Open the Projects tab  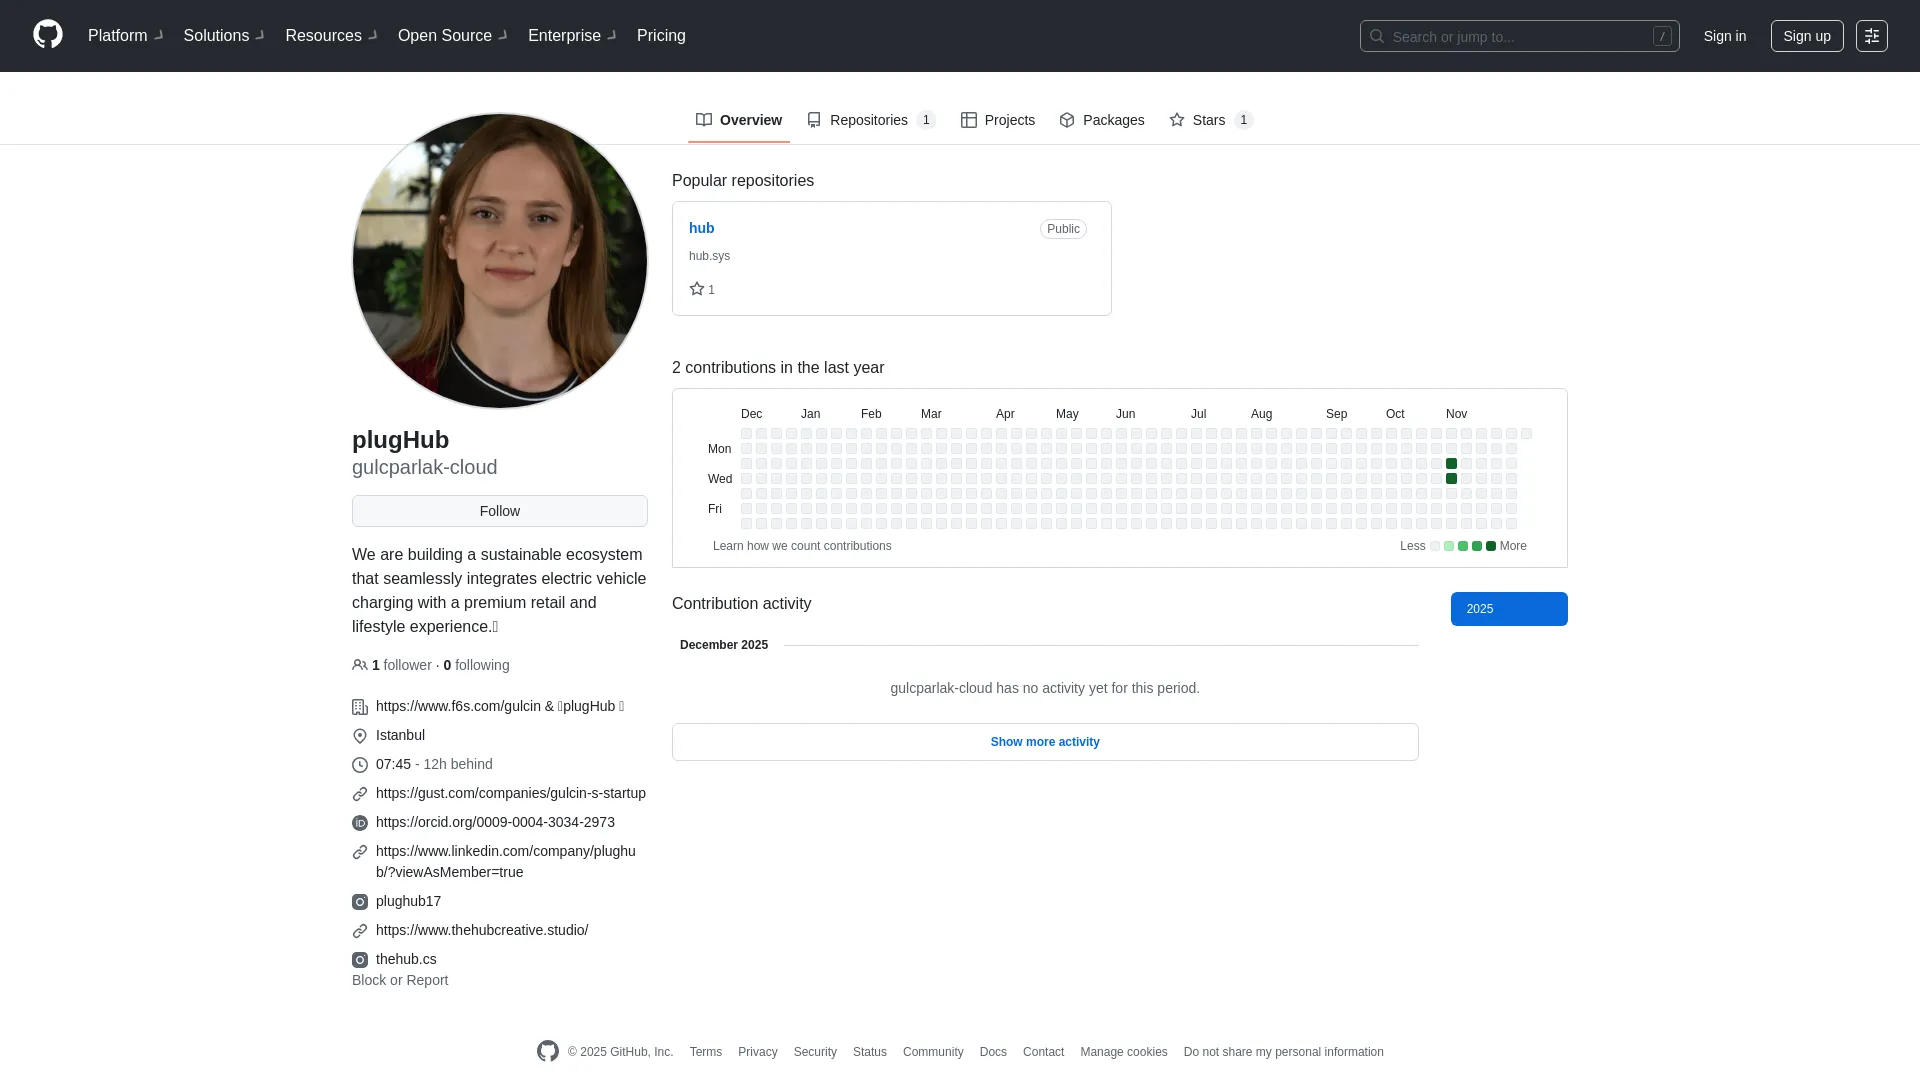[998, 120]
